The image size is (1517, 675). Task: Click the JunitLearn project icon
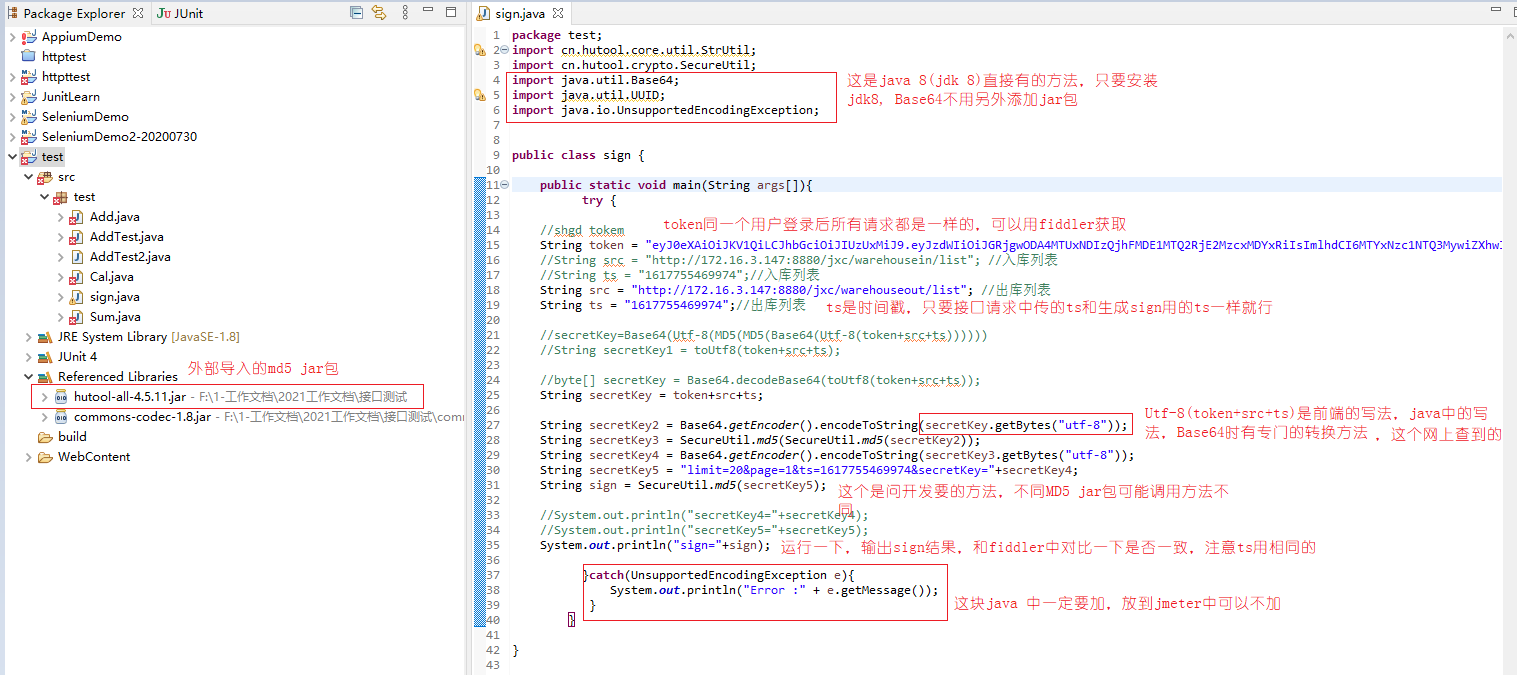(x=30, y=97)
